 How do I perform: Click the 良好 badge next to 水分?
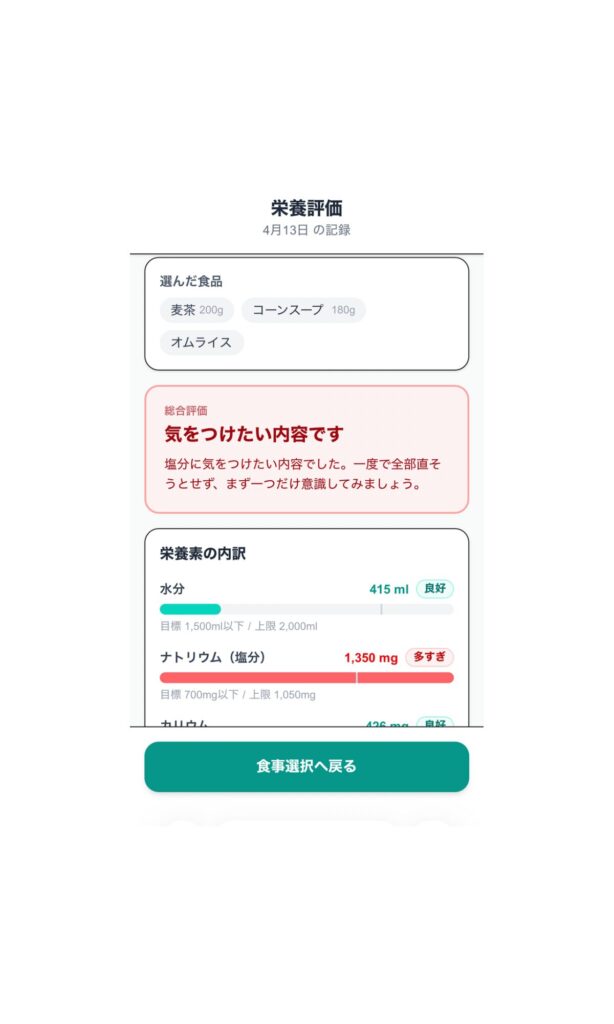(x=434, y=589)
